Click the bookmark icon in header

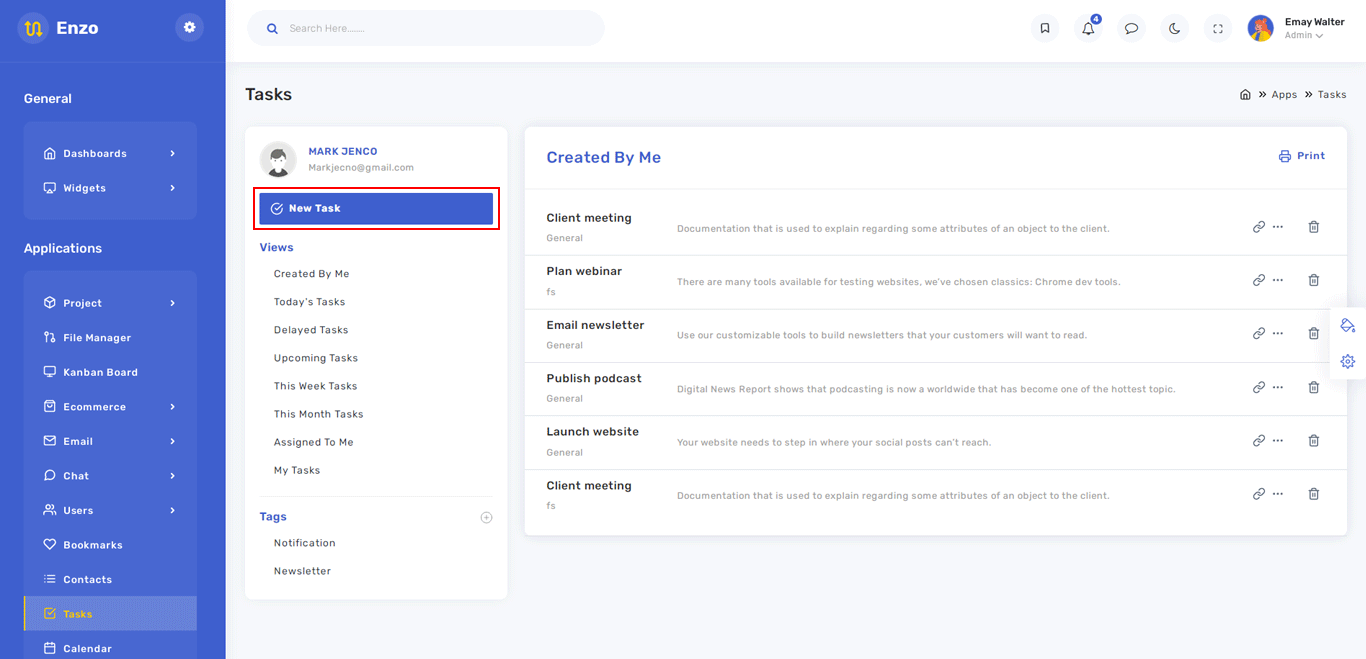click(x=1045, y=29)
